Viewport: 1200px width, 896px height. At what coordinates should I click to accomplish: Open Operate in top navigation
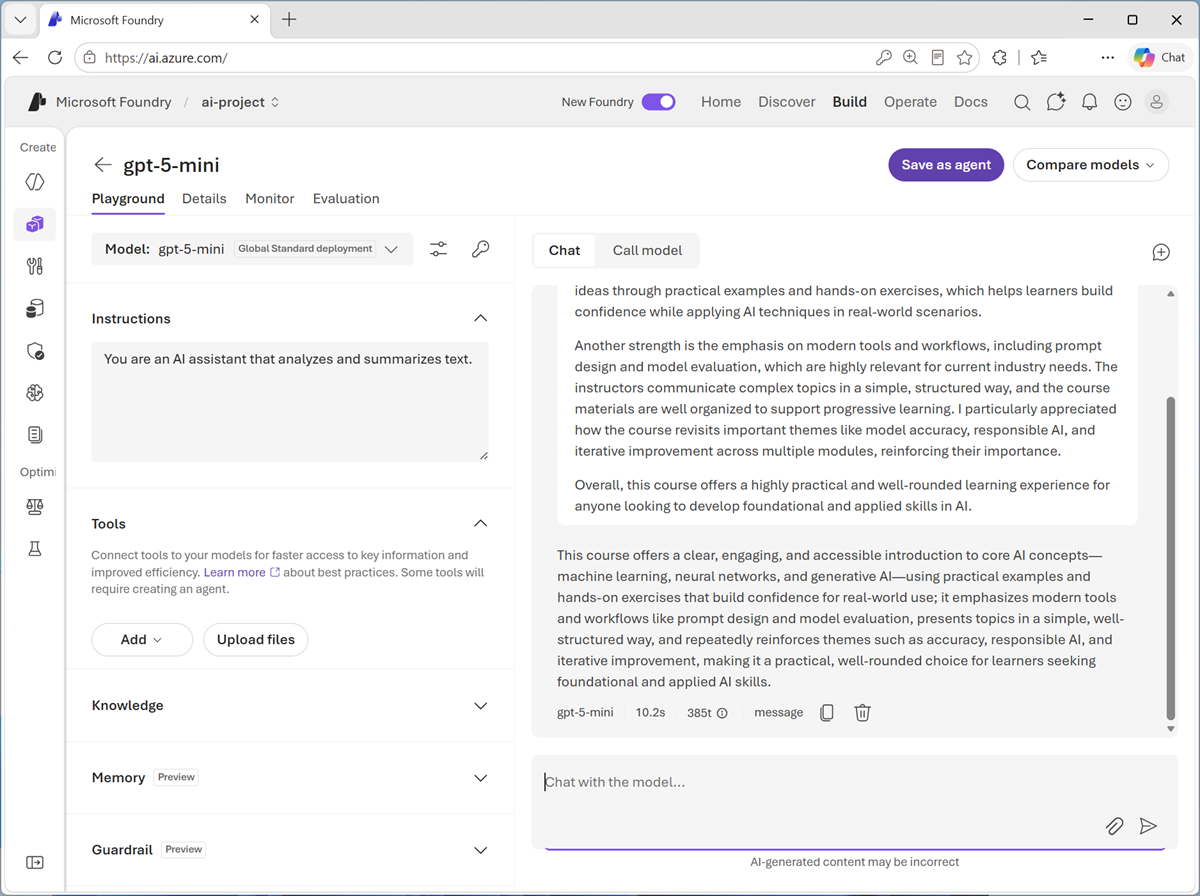coord(910,102)
